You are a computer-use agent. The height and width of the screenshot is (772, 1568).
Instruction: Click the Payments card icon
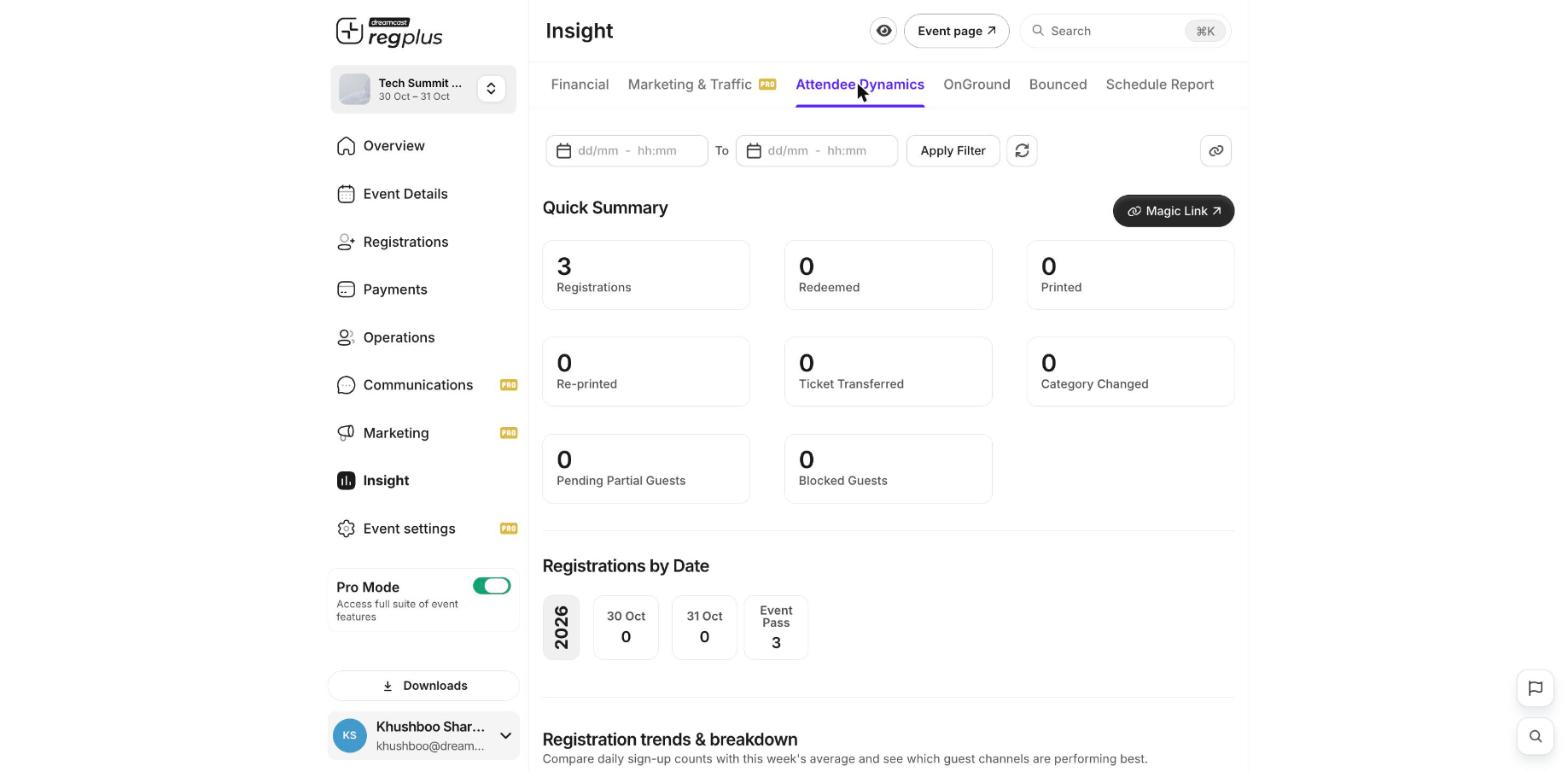(x=346, y=290)
